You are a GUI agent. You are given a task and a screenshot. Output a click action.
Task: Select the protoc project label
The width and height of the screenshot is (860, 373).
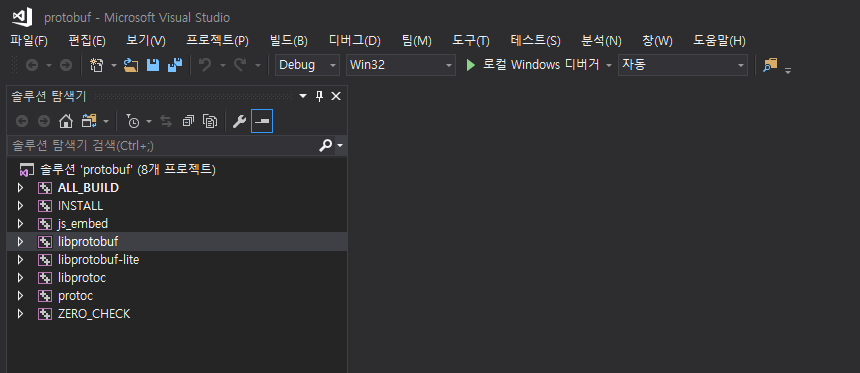pos(75,296)
